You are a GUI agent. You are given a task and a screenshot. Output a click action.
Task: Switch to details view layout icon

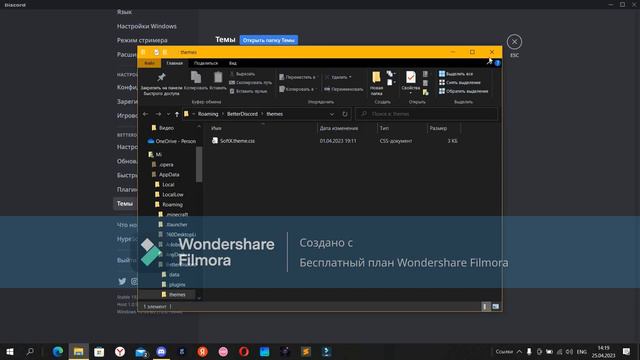(x=485, y=307)
